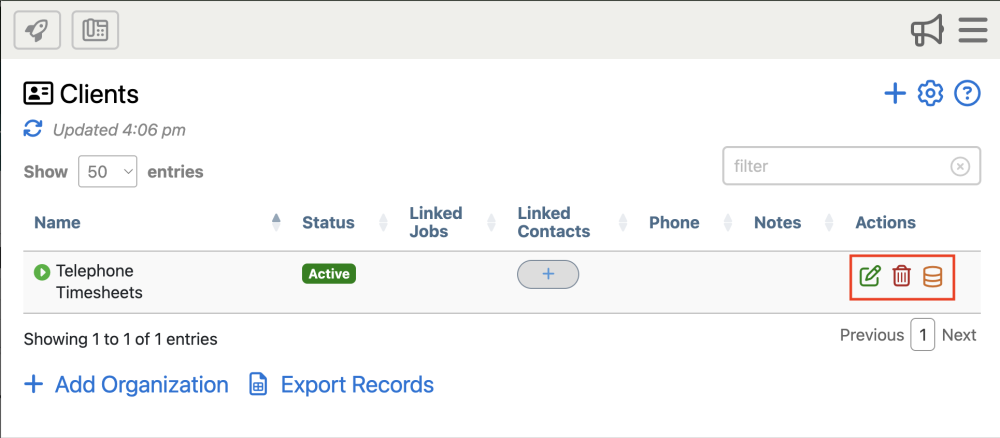The image size is (1000, 438).
Task: Click the plus icon to add client
Action: pos(895,94)
